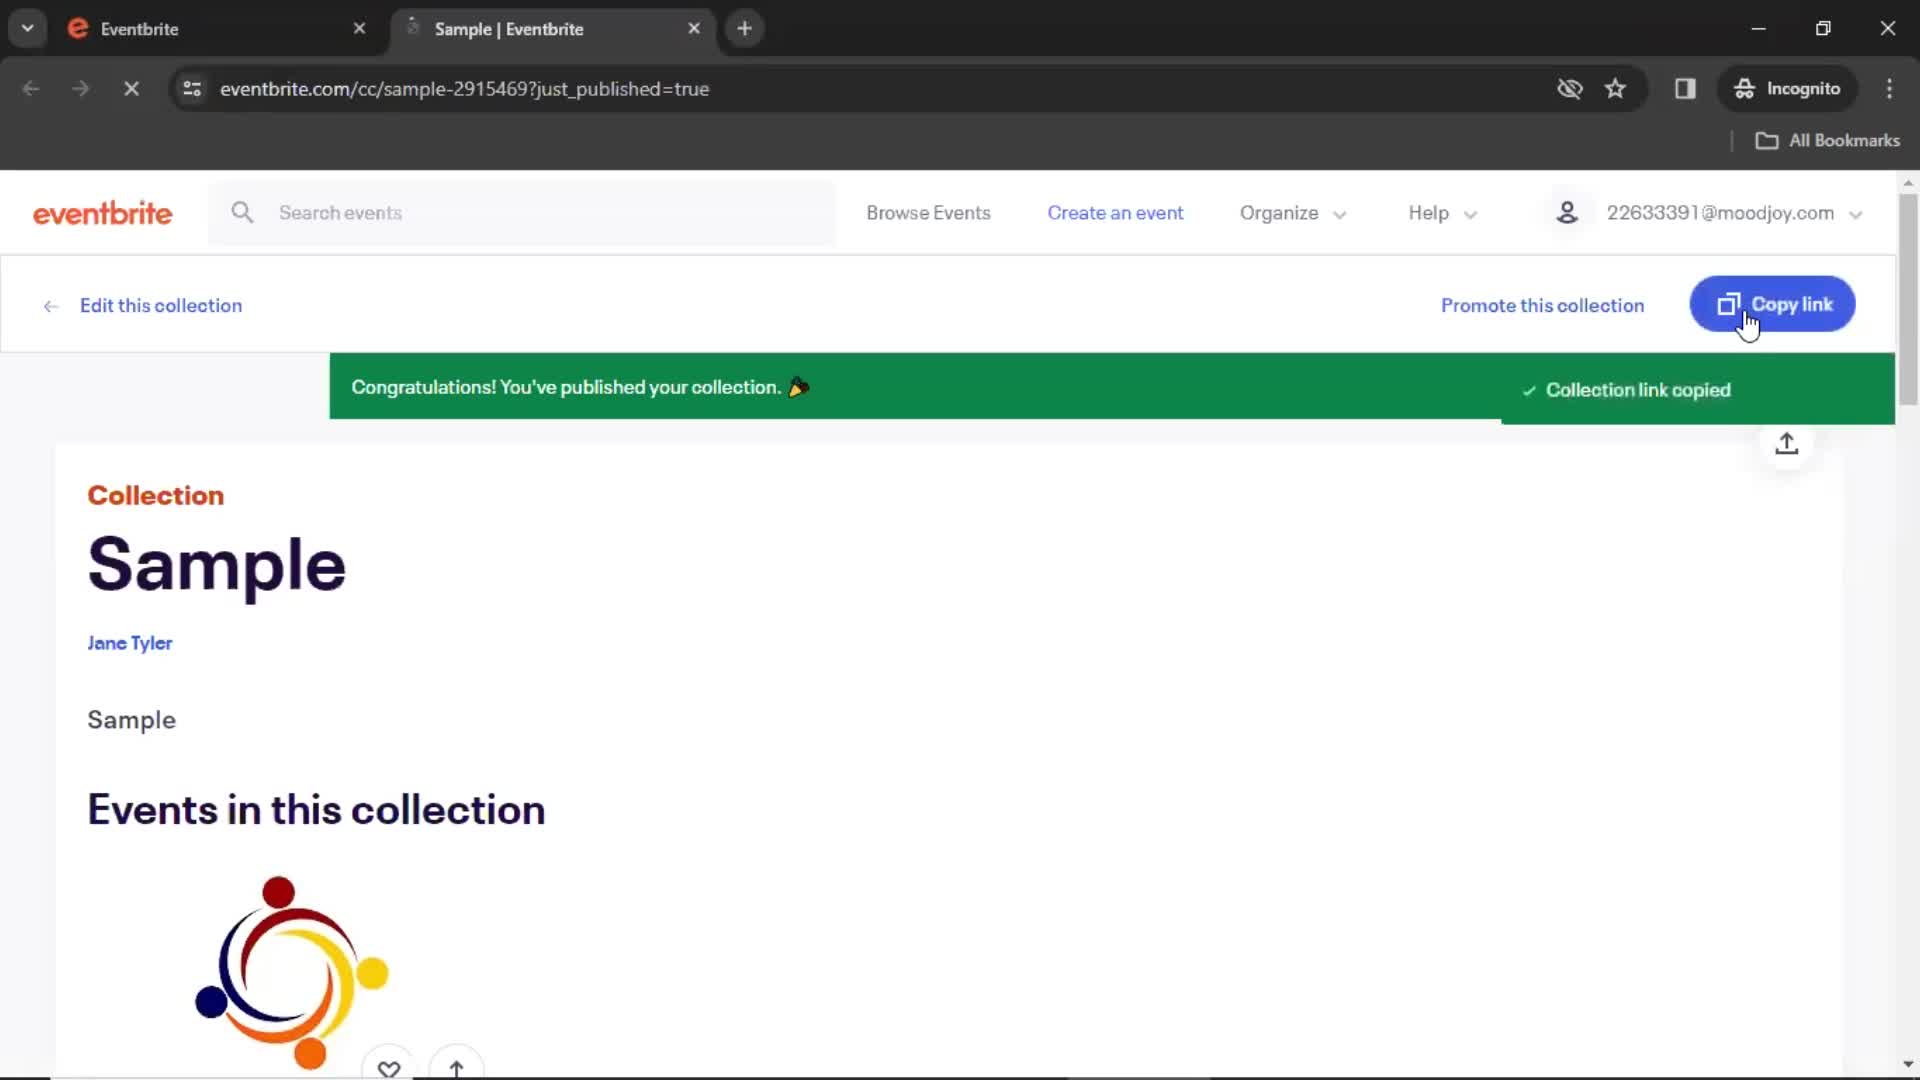Click the heart/favorite icon on event

click(x=388, y=1068)
